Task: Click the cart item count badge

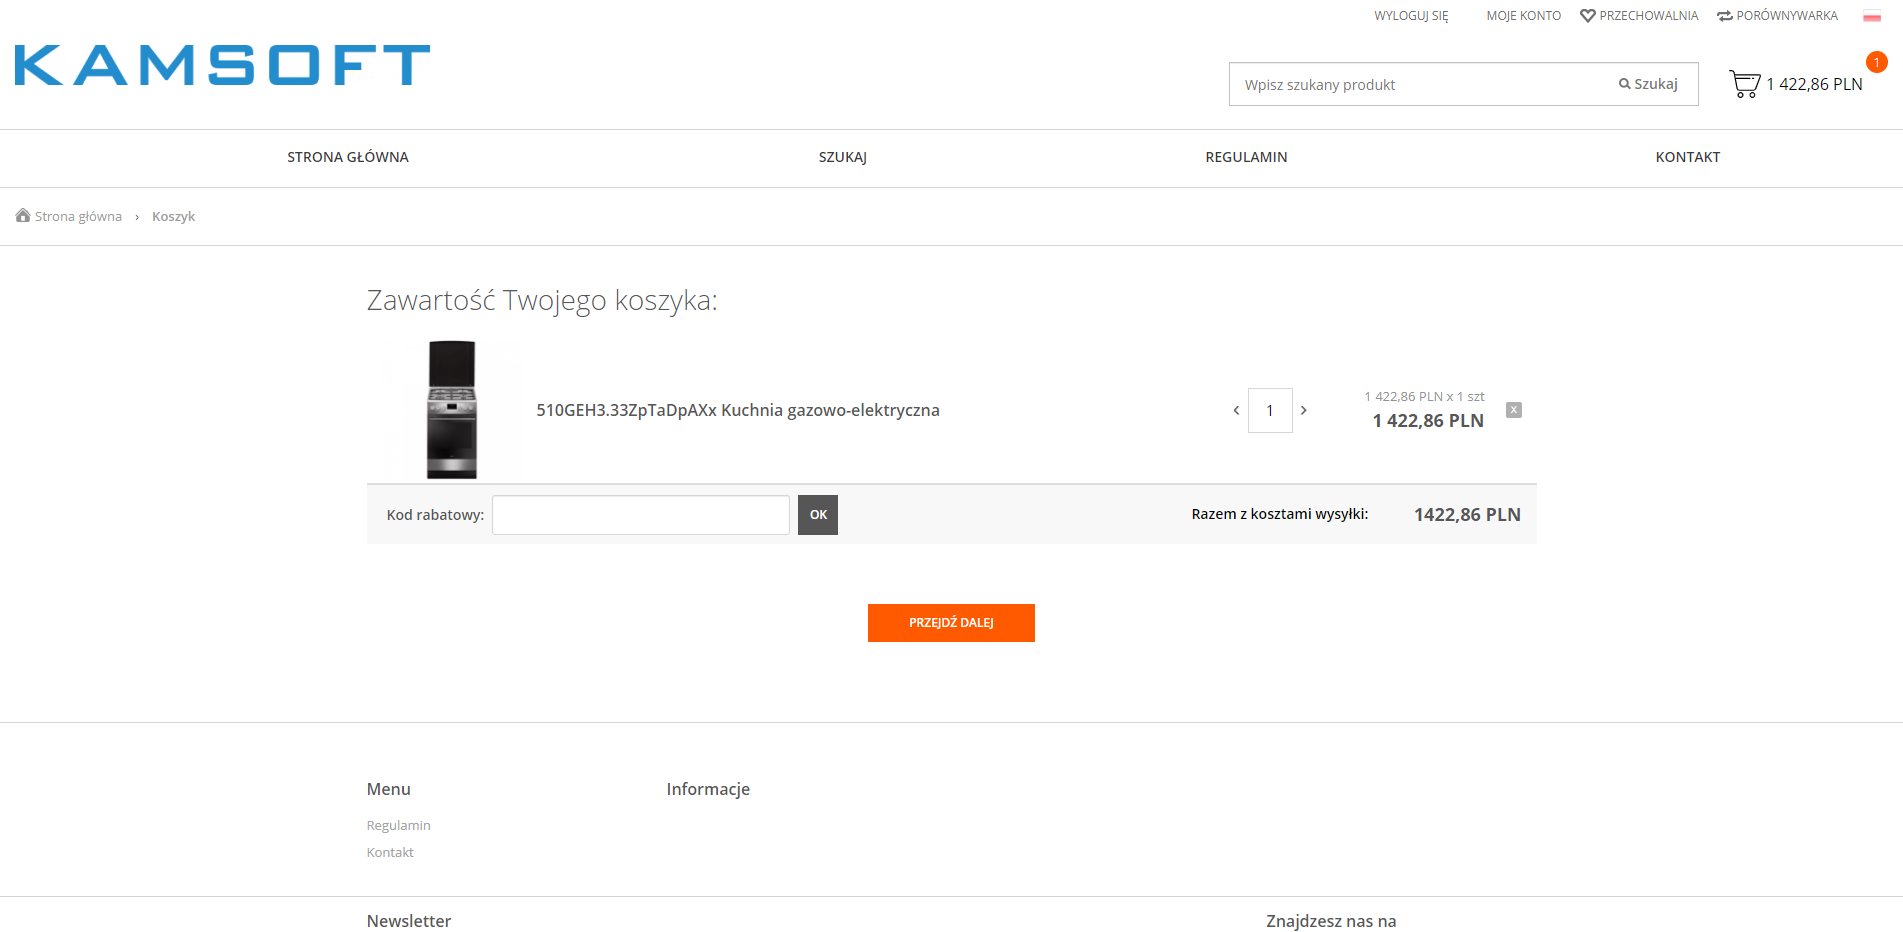Action: click(1877, 62)
